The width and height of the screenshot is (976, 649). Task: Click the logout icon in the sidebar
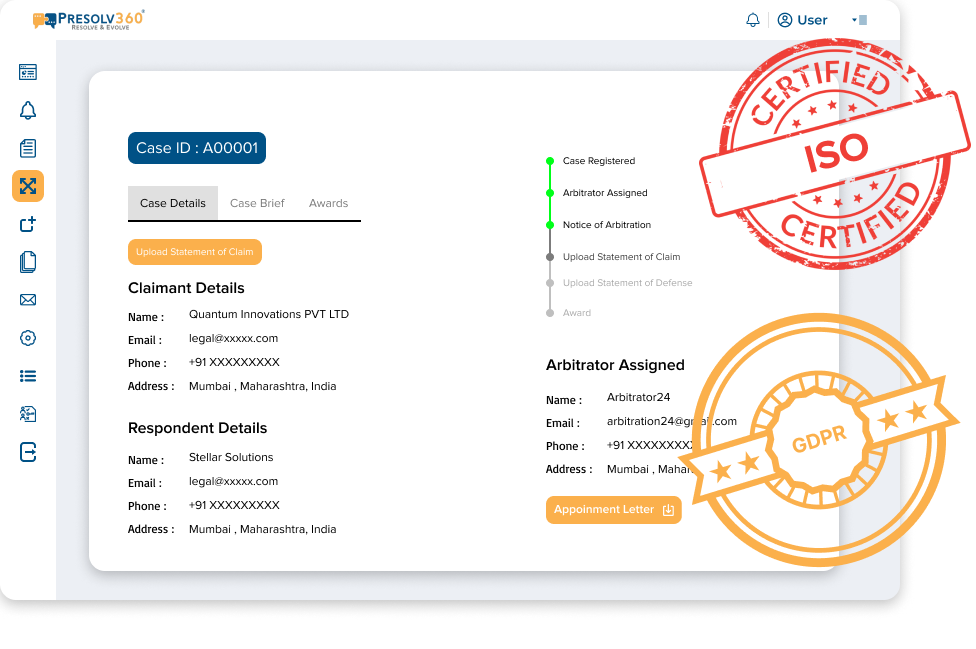pos(28,452)
